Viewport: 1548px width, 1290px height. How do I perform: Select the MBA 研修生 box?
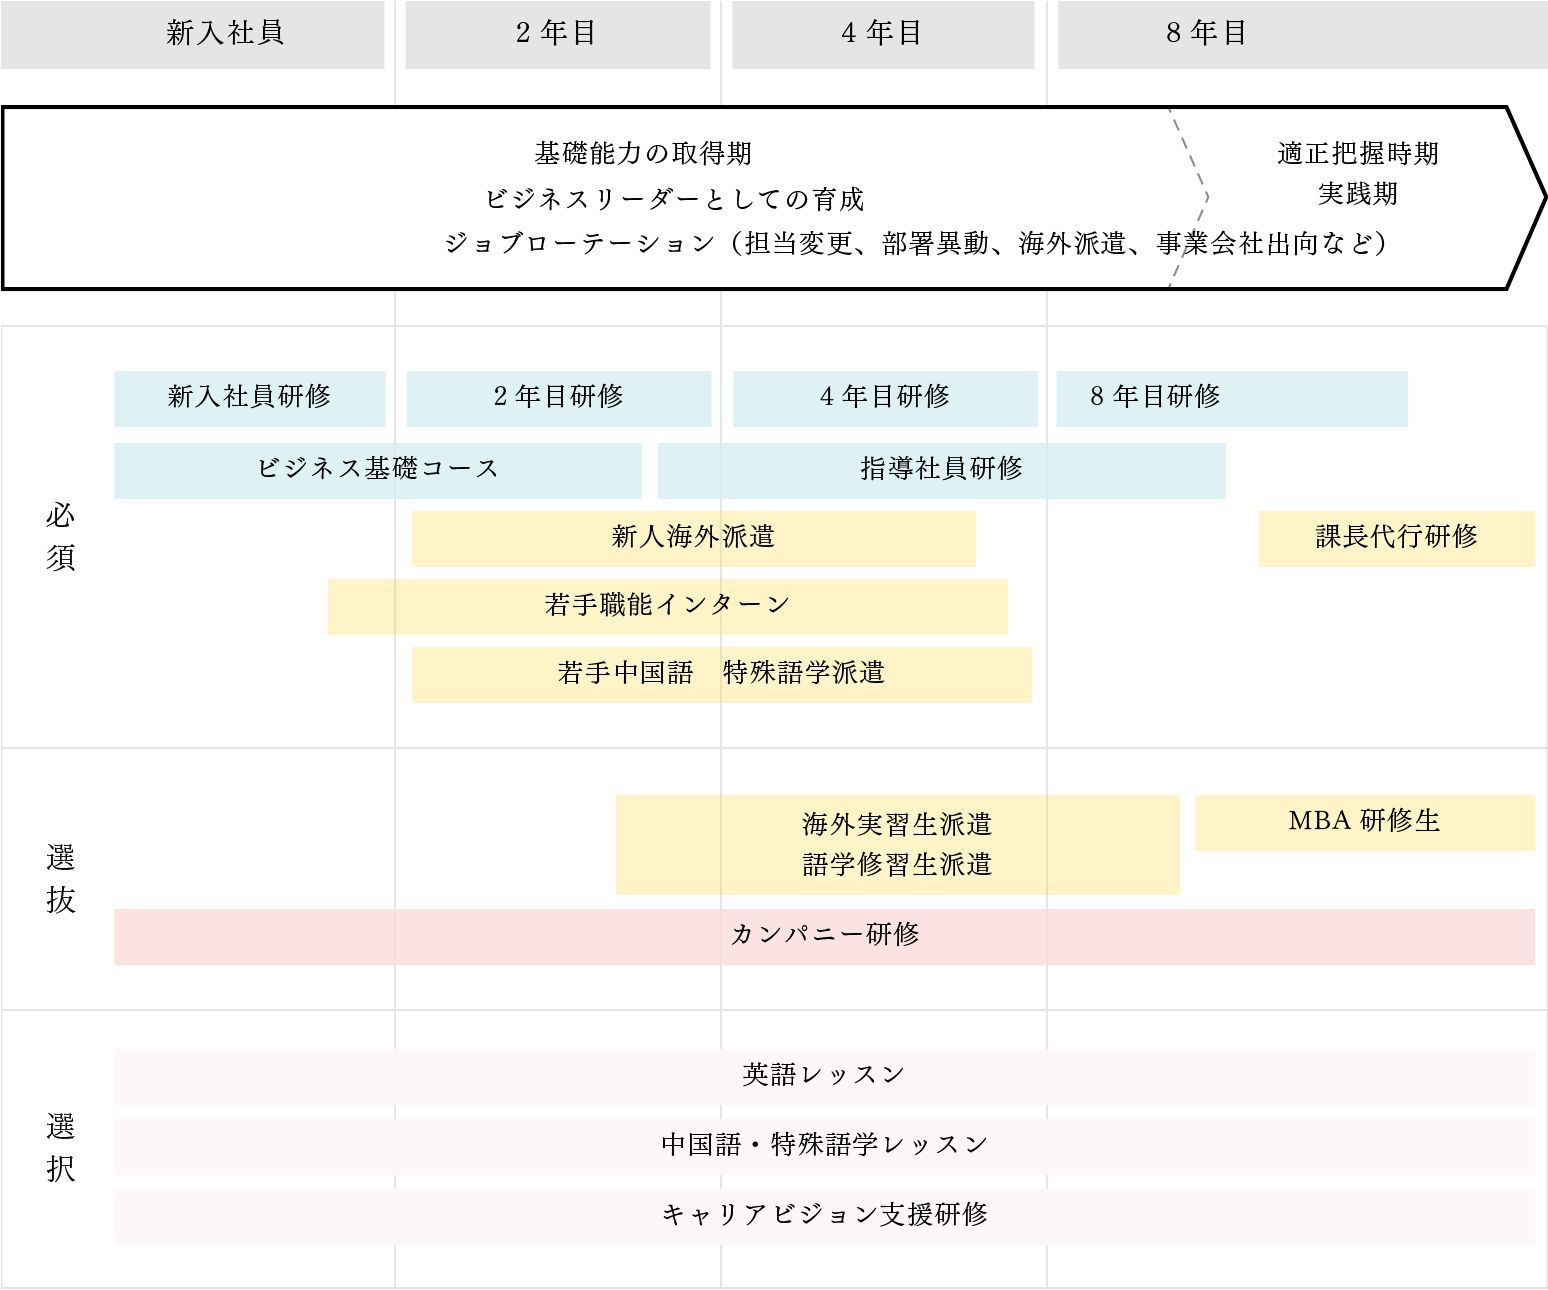(x=1365, y=820)
